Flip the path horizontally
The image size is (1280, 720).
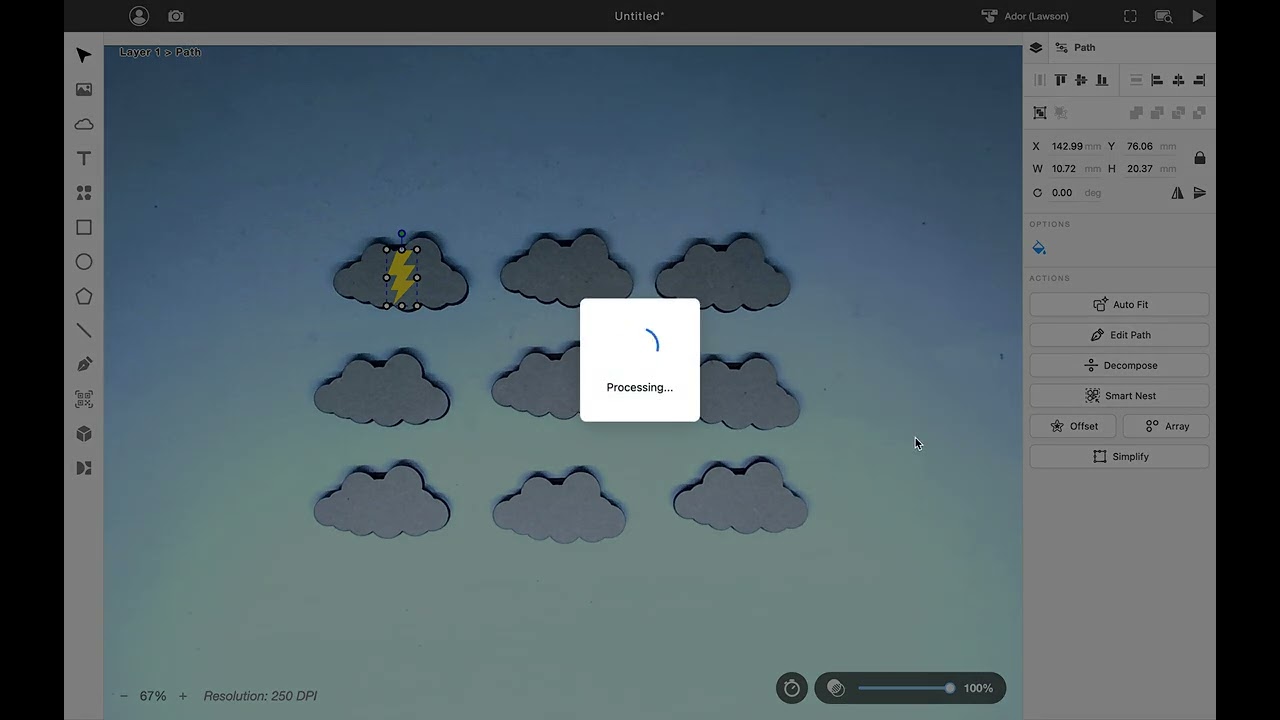(1178, 193)
